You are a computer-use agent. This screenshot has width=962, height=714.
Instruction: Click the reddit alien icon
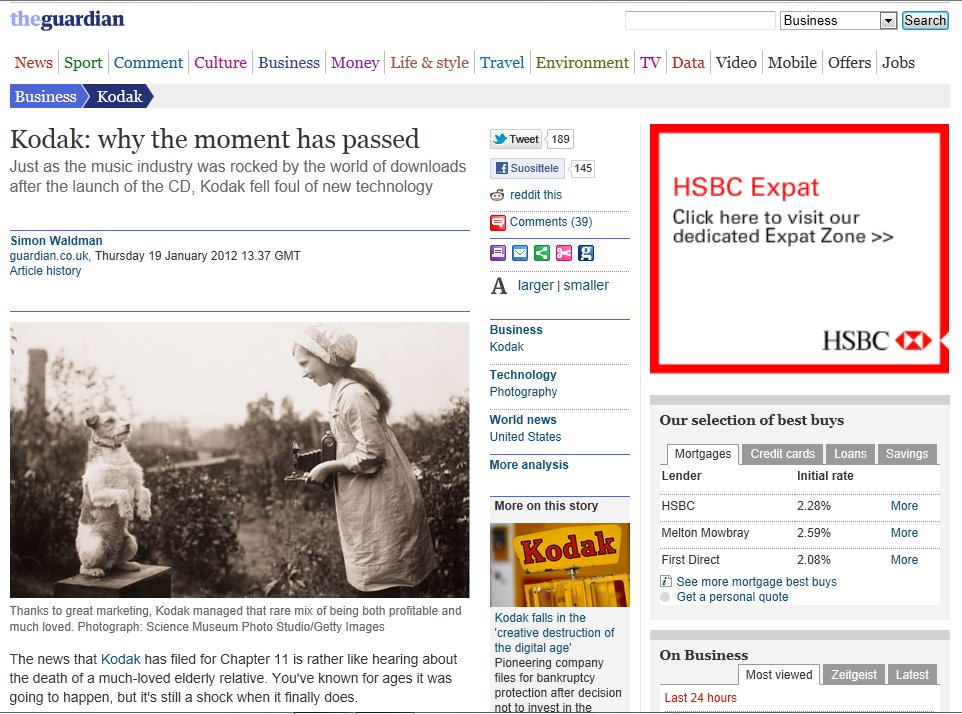point(497,195)
